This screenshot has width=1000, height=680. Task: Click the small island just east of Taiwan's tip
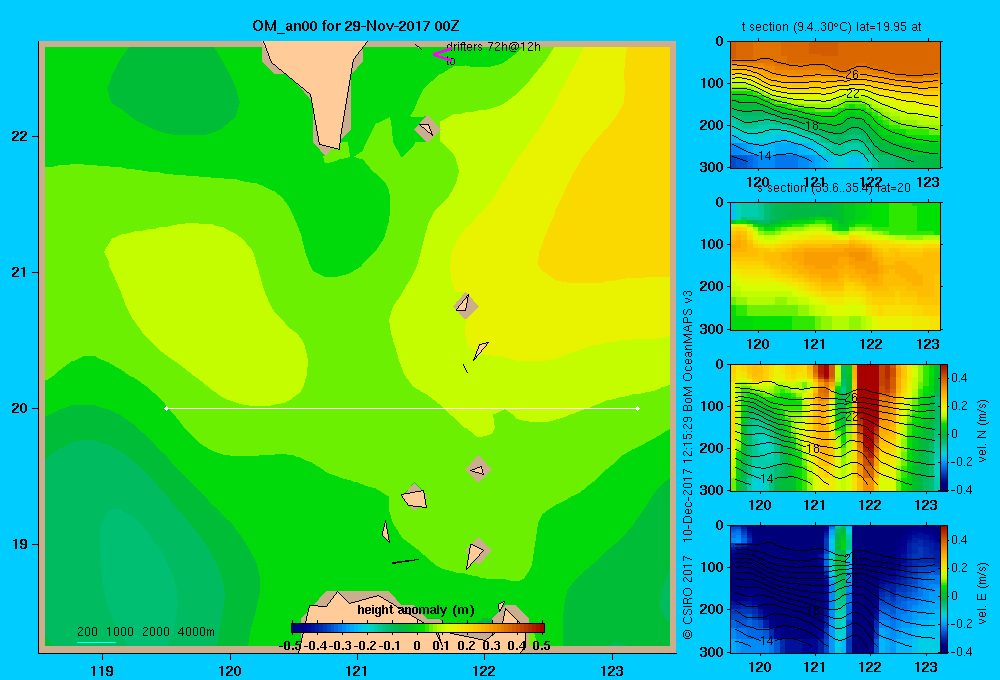click(427, 129)
